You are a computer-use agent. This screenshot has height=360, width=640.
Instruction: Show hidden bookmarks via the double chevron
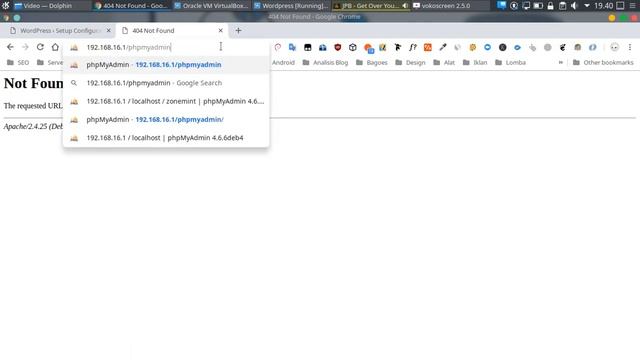[561, 62]
